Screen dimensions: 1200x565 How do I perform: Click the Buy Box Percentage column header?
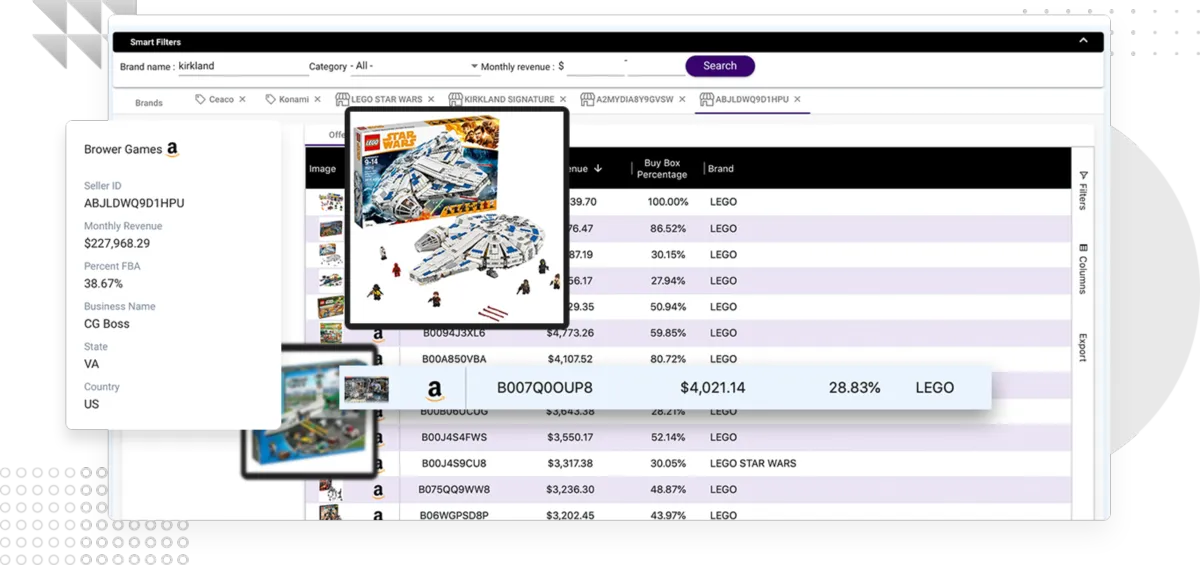[662, 168]
